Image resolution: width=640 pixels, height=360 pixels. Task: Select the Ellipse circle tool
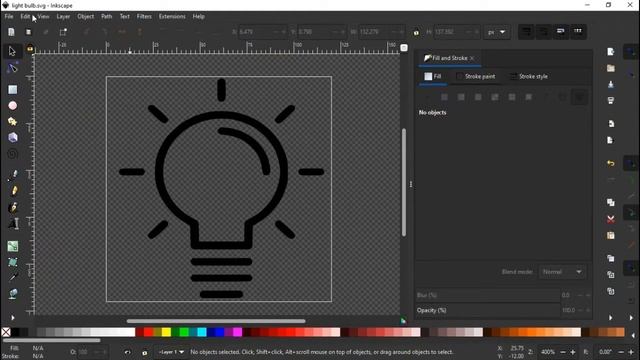[x=13, y=106]
